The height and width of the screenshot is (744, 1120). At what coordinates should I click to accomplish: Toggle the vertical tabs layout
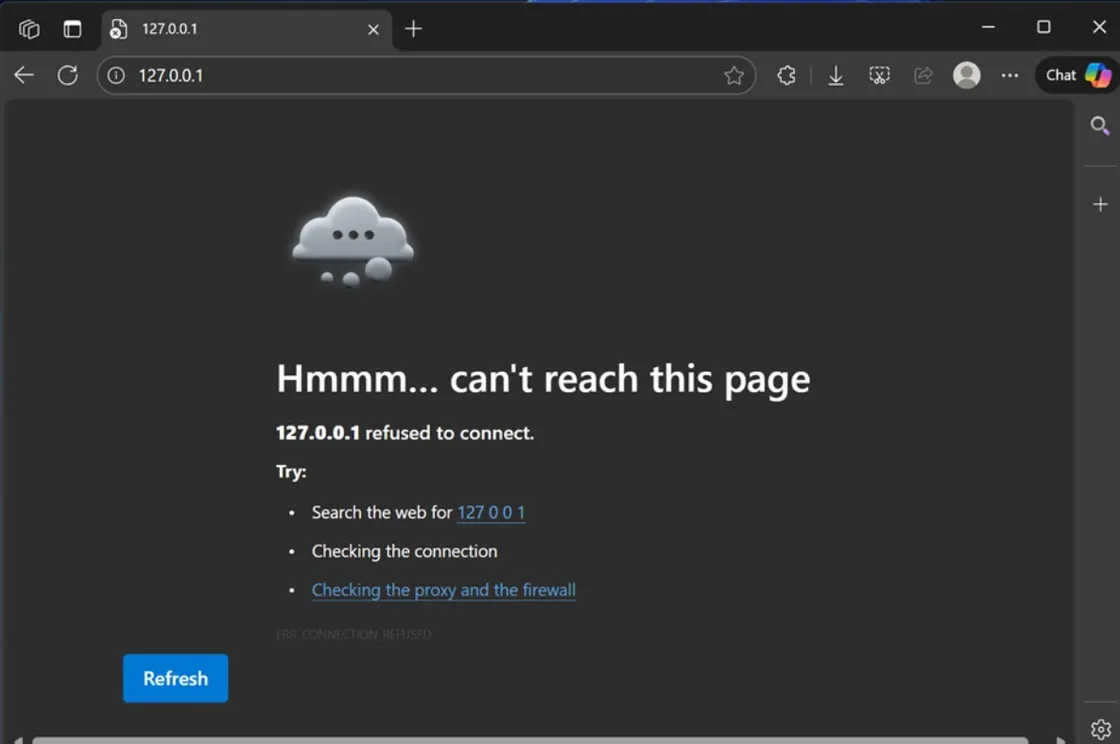pos(71,28)
